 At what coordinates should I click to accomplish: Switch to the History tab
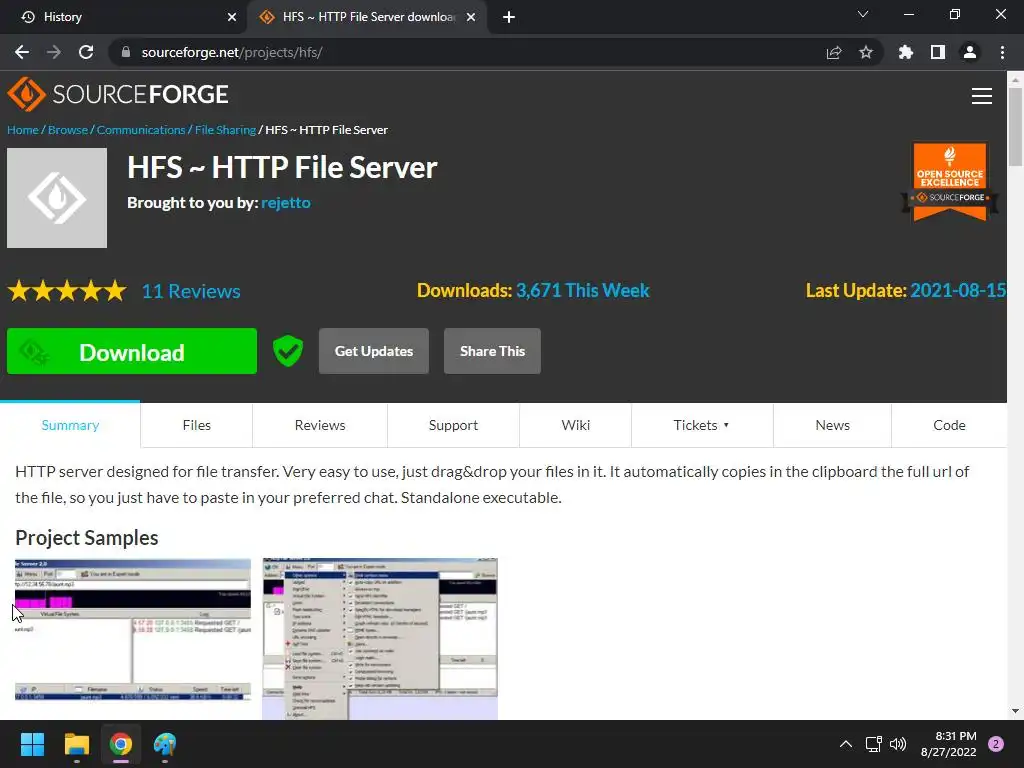point(123,17)
